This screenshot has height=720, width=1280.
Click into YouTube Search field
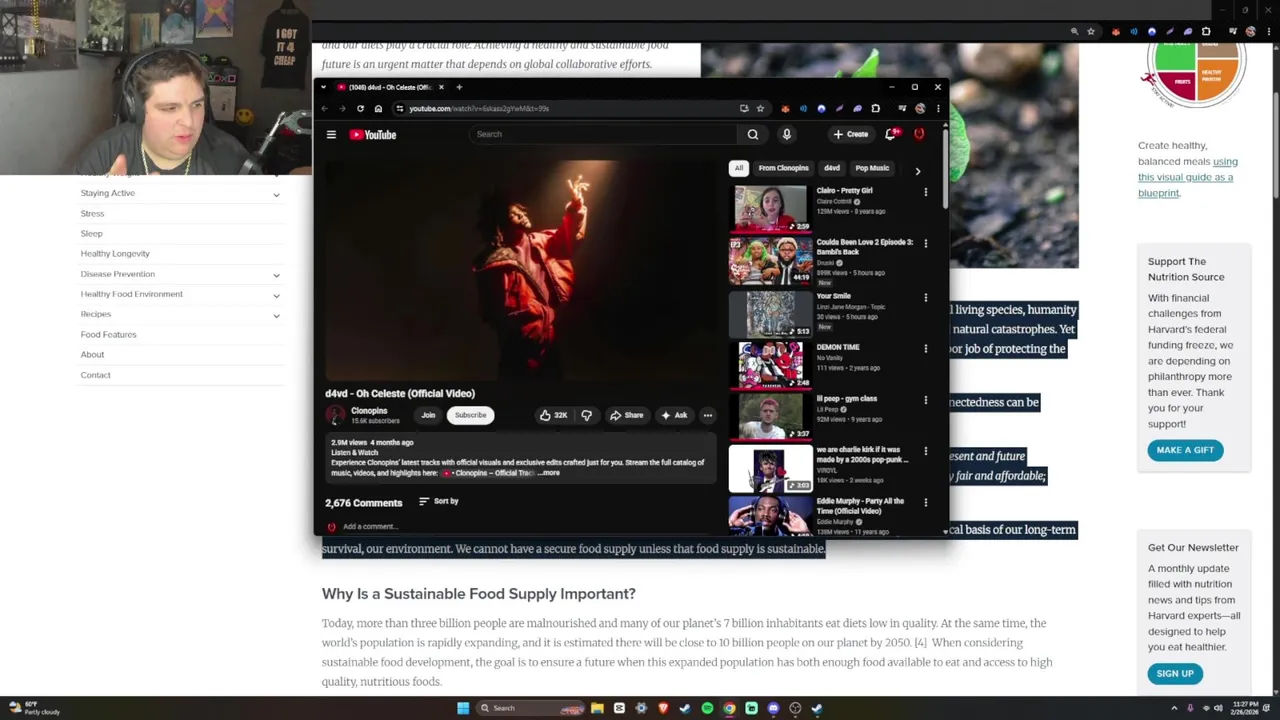pyautogui.click(x=605, y=134)
